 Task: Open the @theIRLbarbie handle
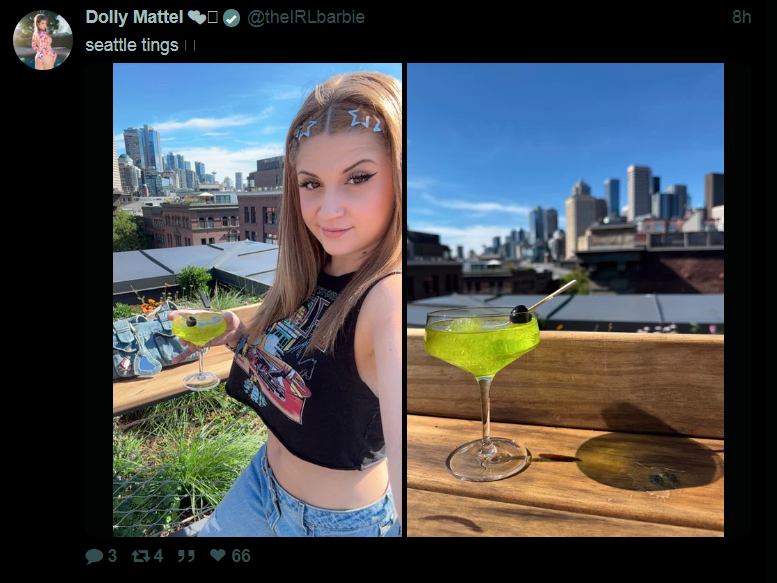(306, 17)
